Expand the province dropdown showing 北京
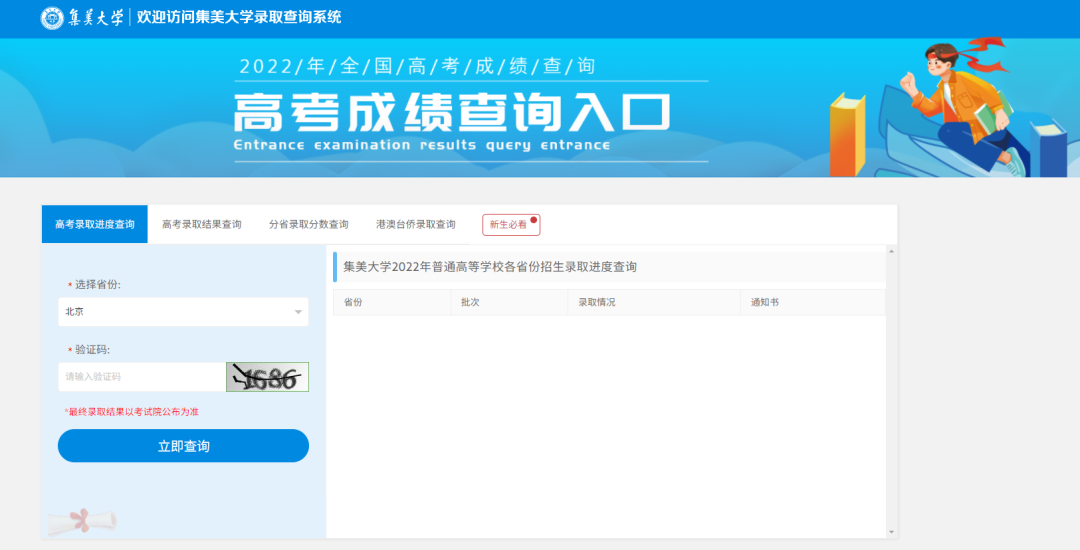 pos(183,312)
